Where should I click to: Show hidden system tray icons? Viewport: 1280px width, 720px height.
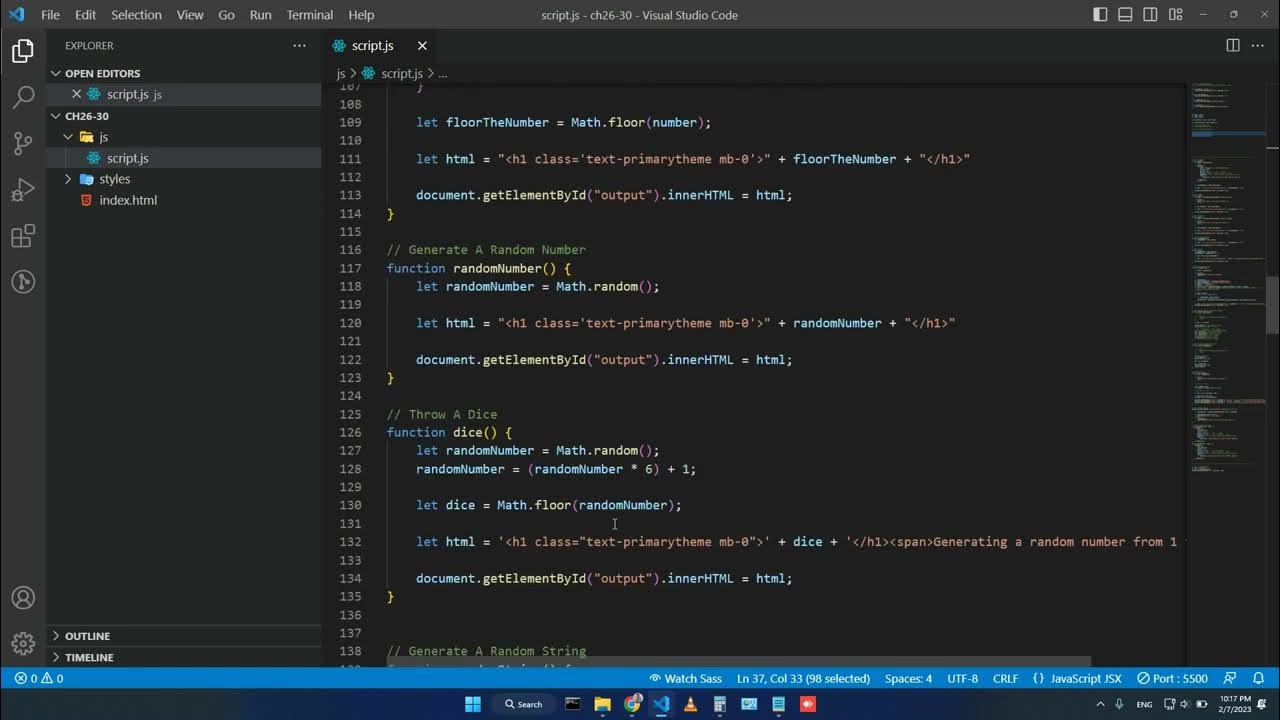click(x=1101, y=704)
